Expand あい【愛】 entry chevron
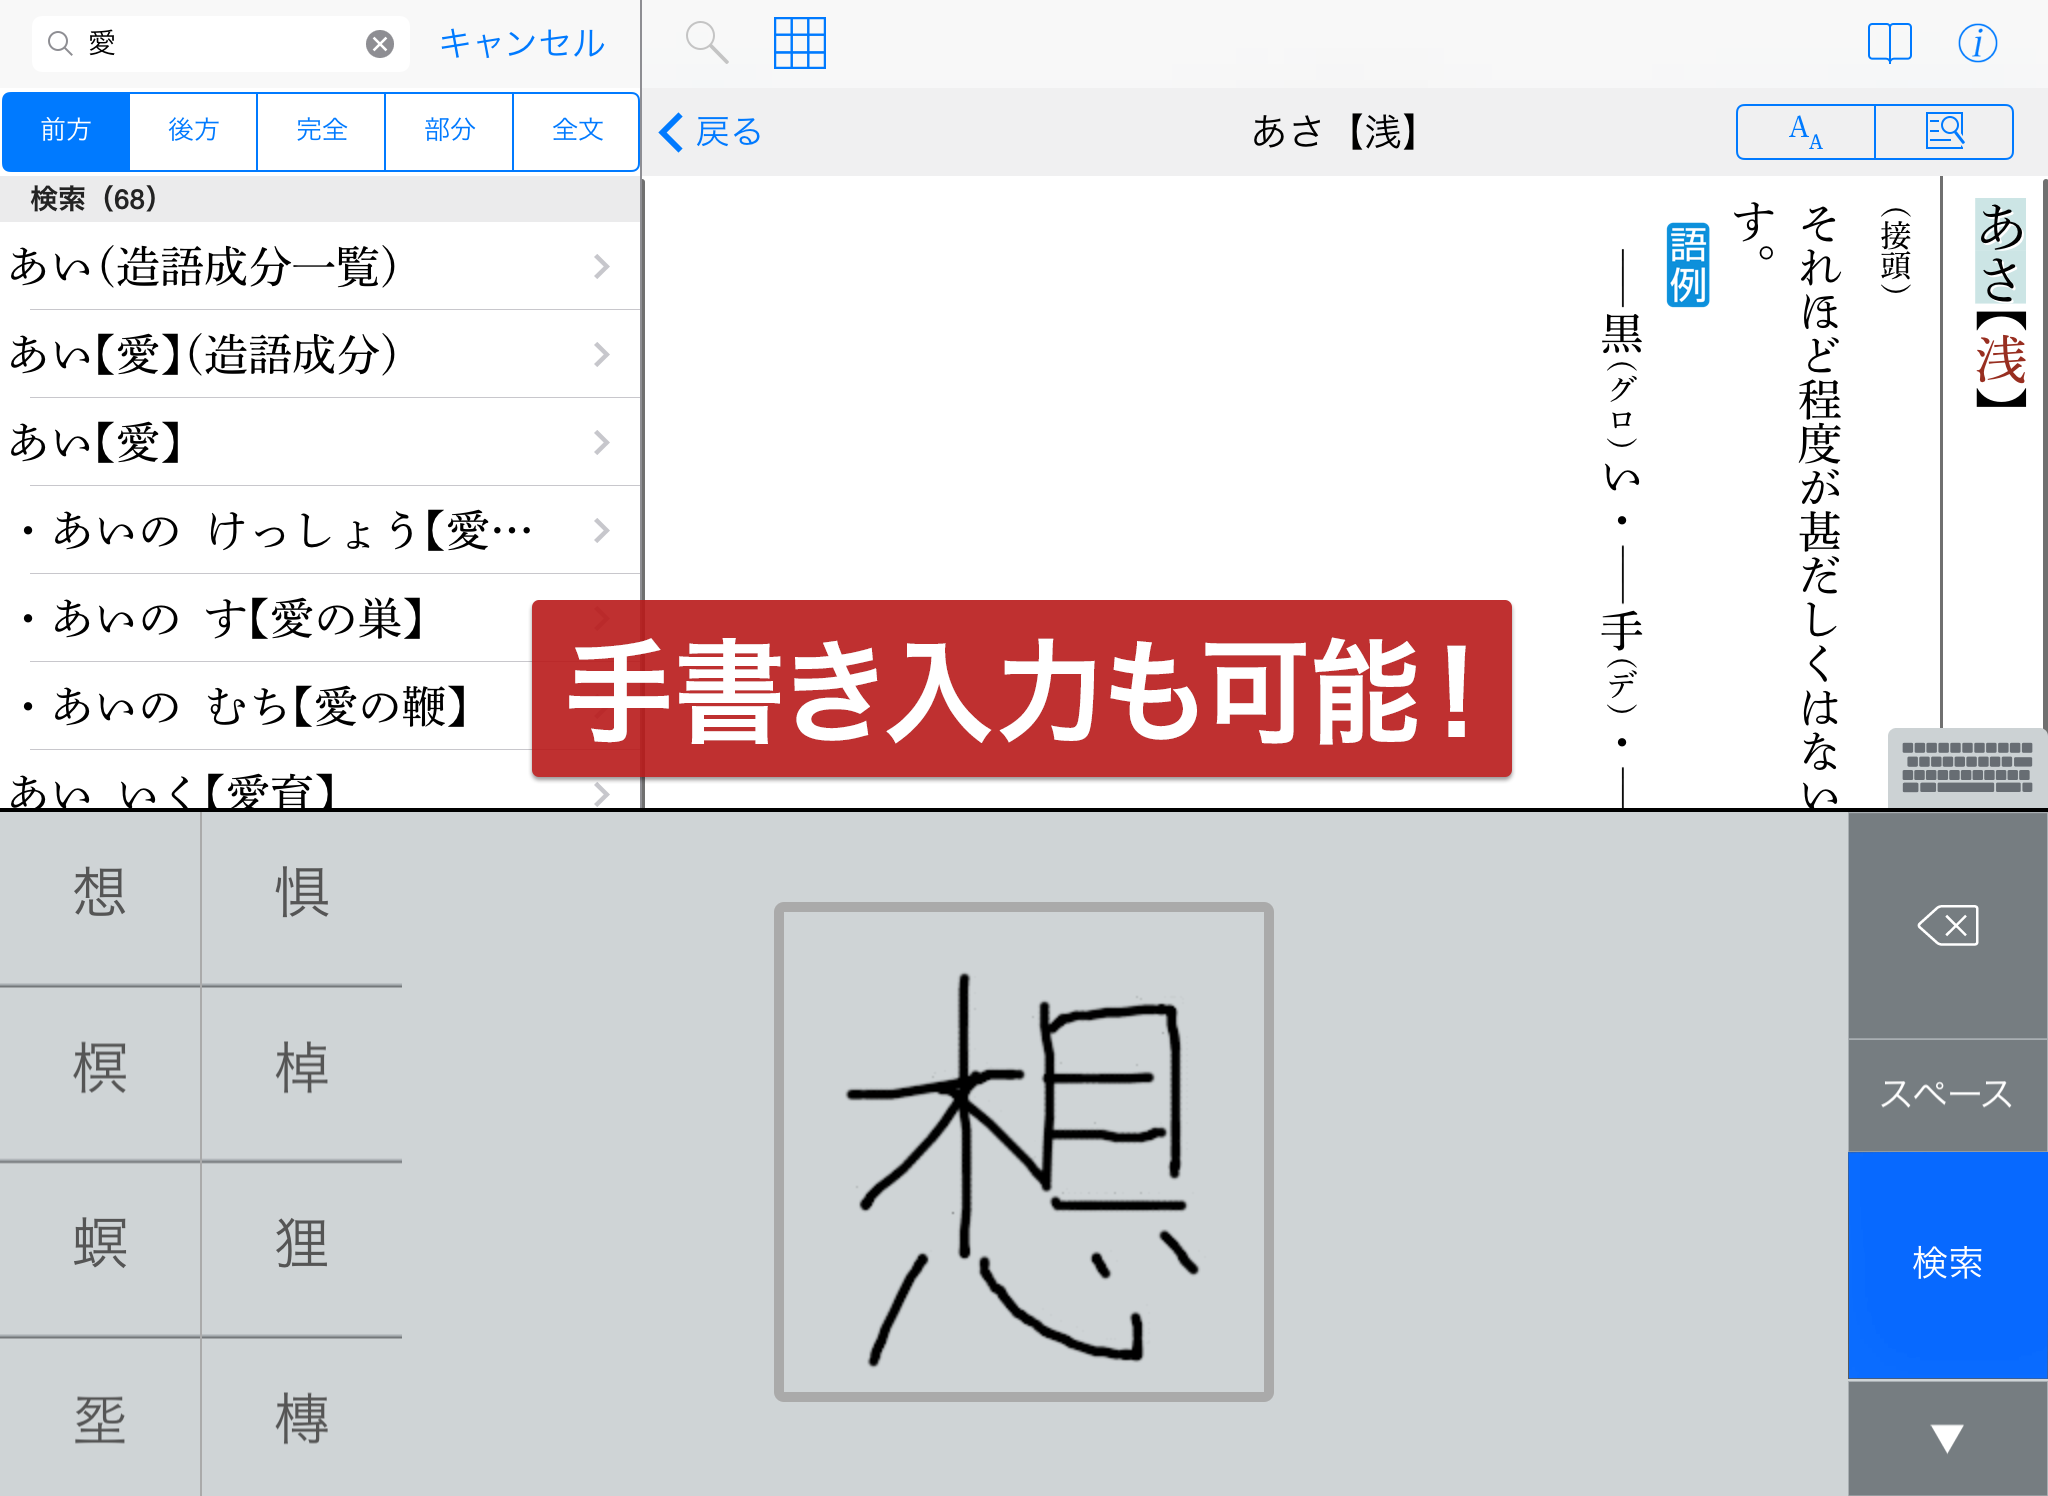 pos(601,442)
